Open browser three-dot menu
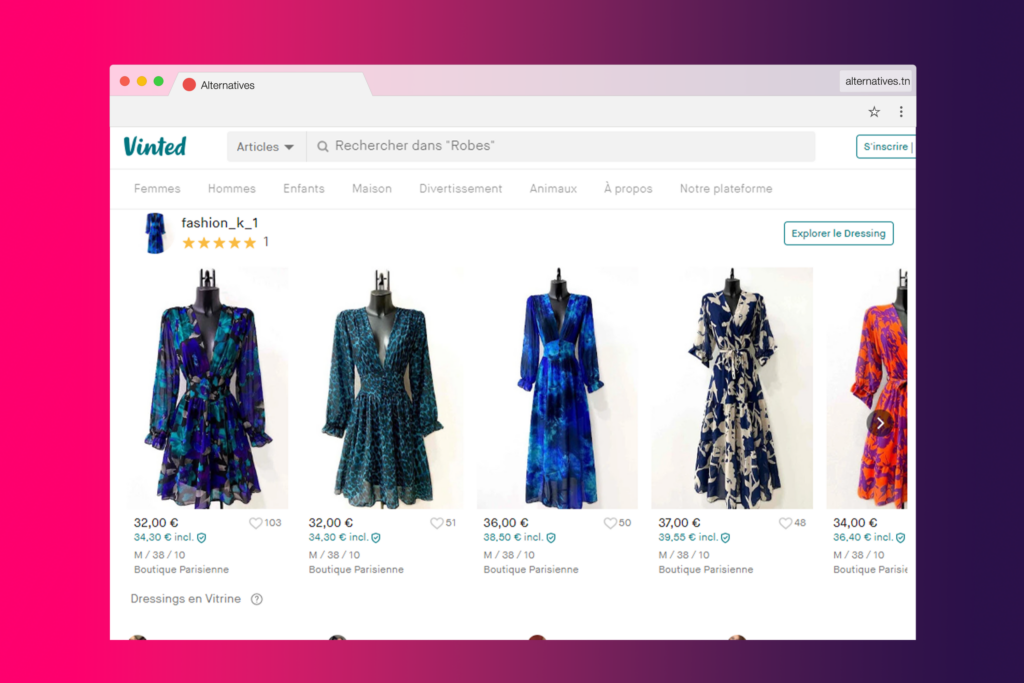This screenshot has height=683, width=1024. pyautogui.click(x=901, y=112)
